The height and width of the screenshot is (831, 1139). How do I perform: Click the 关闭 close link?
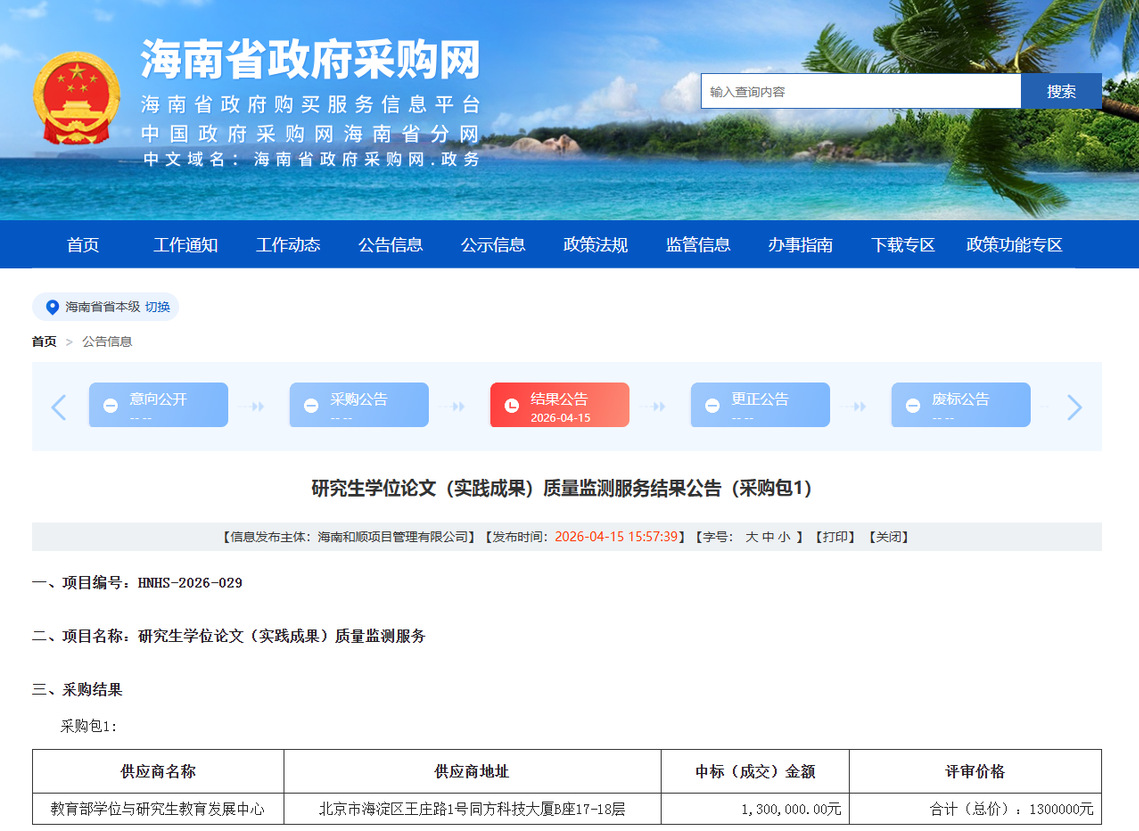(888, 537)
